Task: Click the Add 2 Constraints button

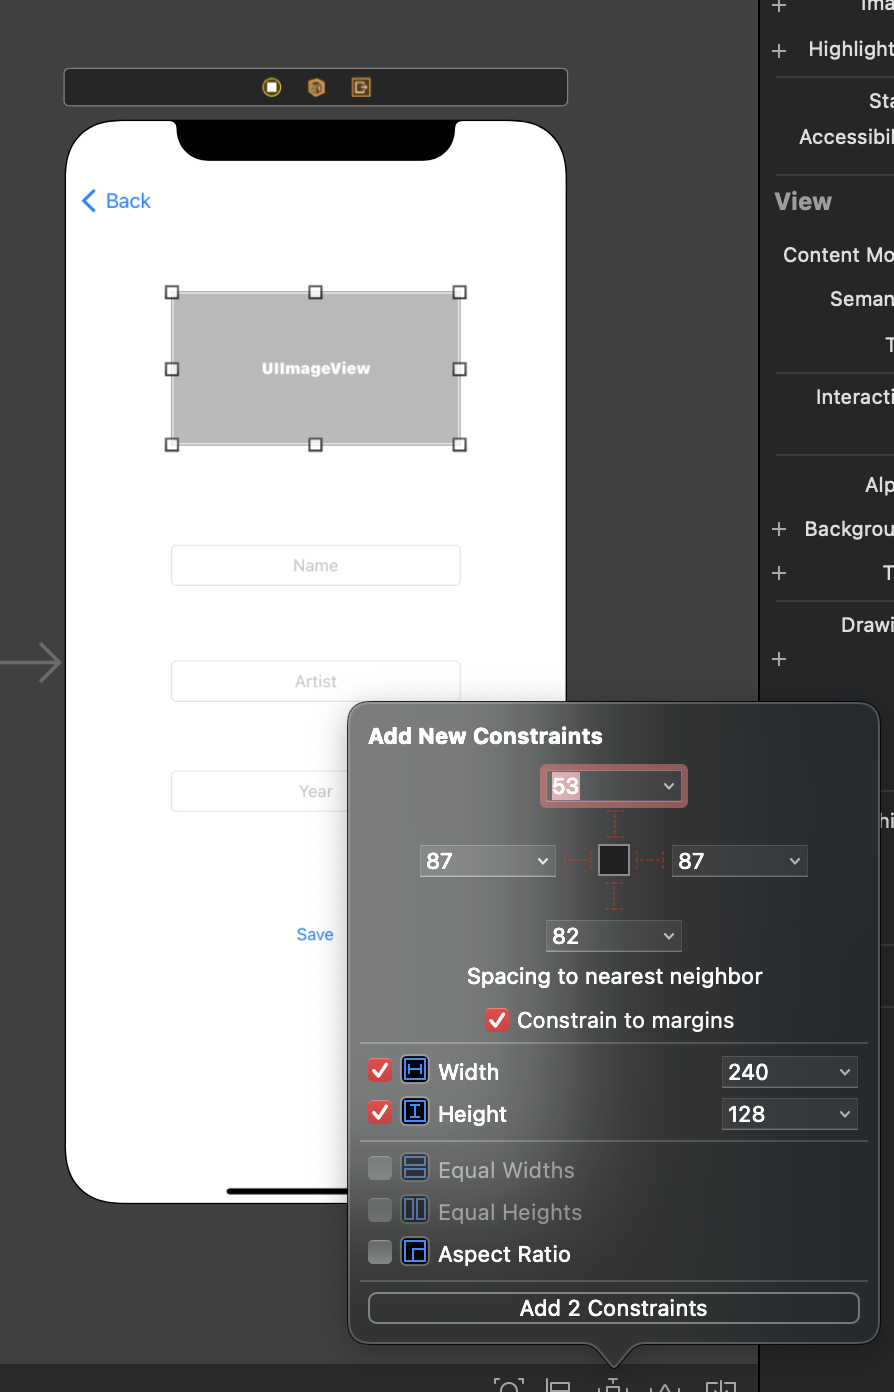Action: pyautogui.click(x=613, y=1308)
